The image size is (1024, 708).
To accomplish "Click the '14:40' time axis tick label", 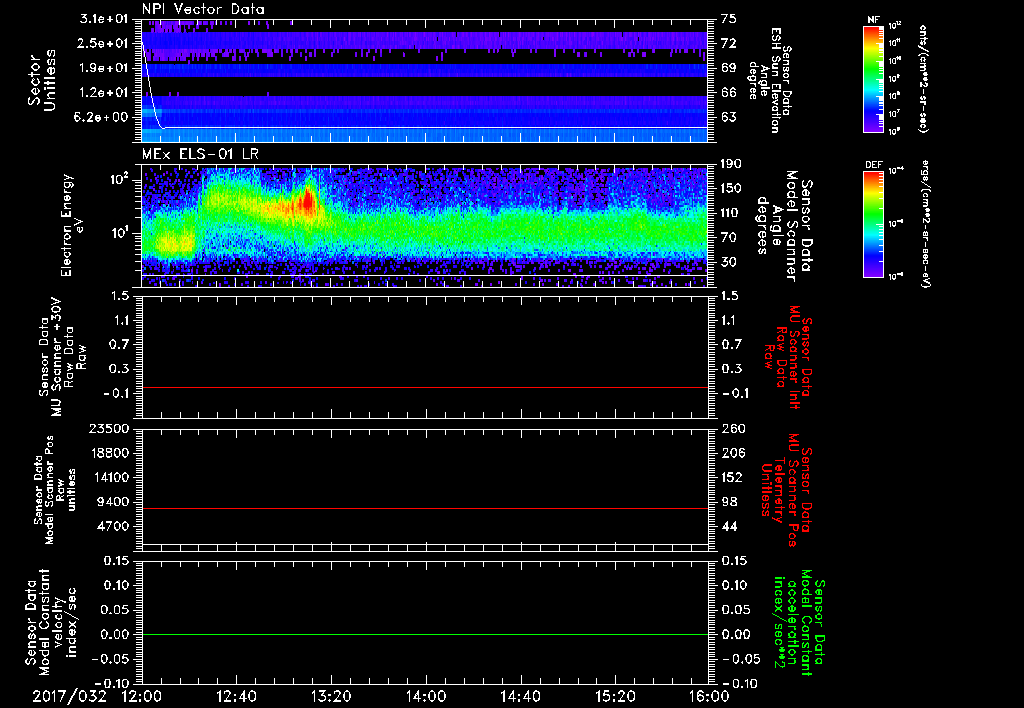I will 520,696.
